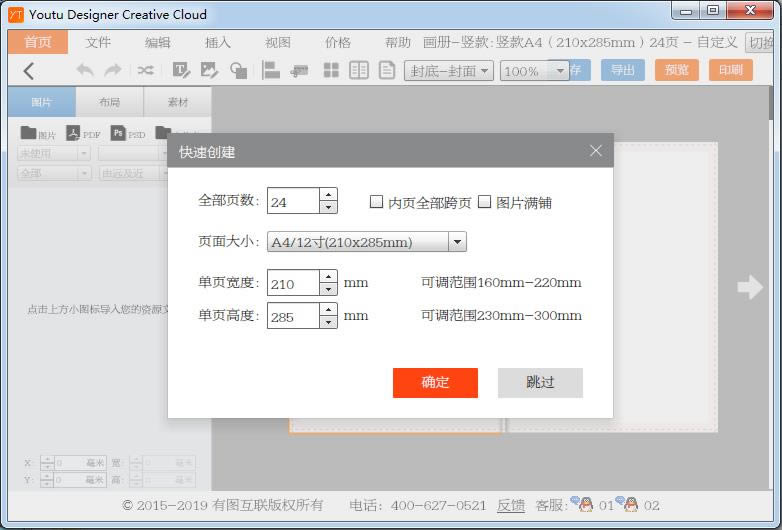The image size is (782, 530).
Task: Go back with the left chevron icon
Action: (29, 71)
